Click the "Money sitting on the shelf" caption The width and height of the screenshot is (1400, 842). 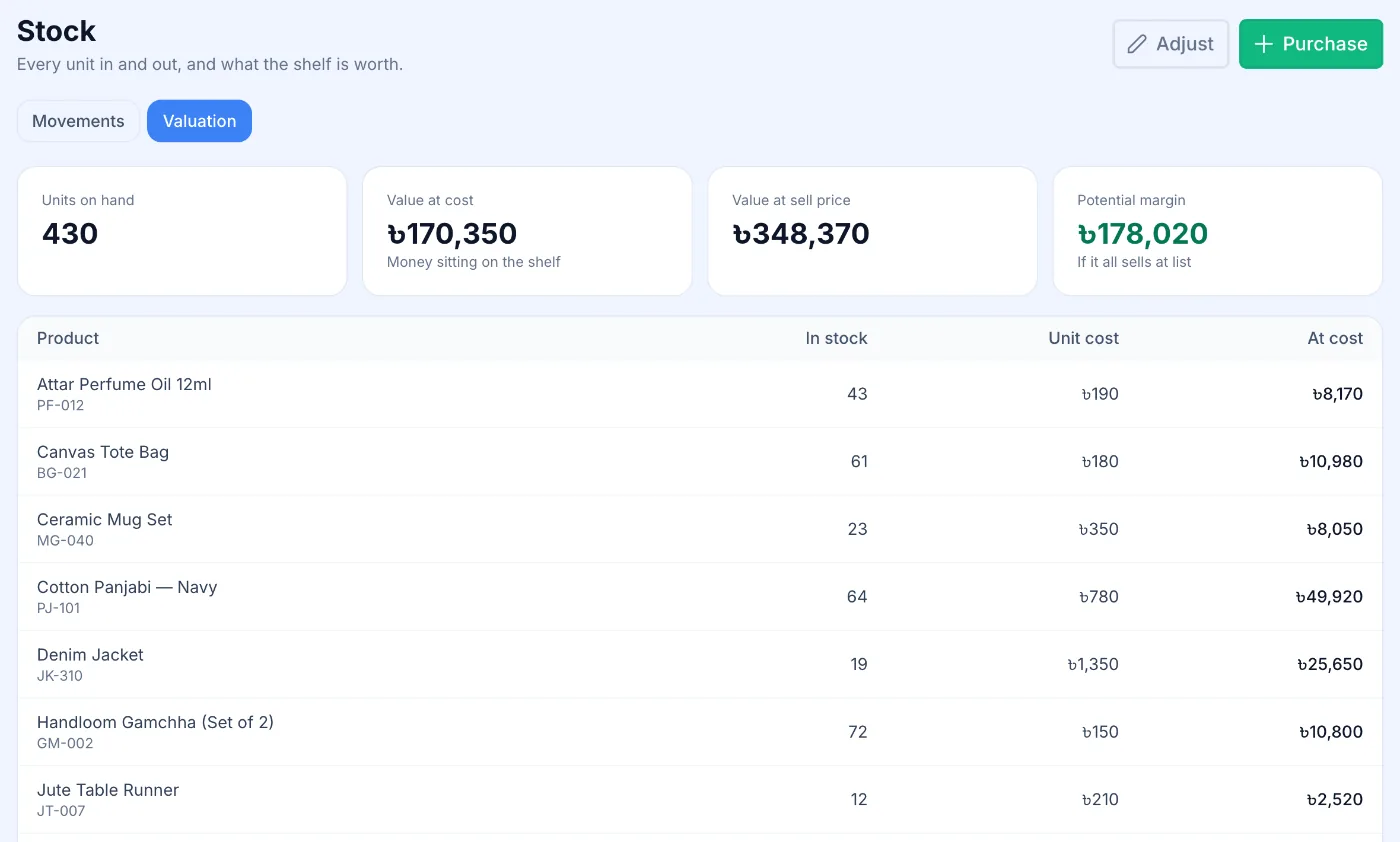click(474, 262)
